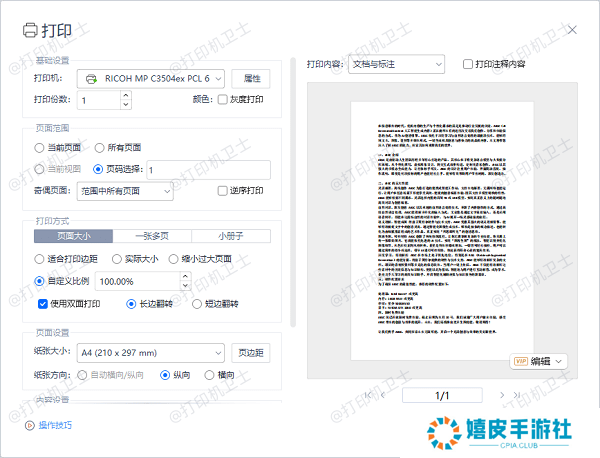Increase print copies with up arrow

[125, 95]
